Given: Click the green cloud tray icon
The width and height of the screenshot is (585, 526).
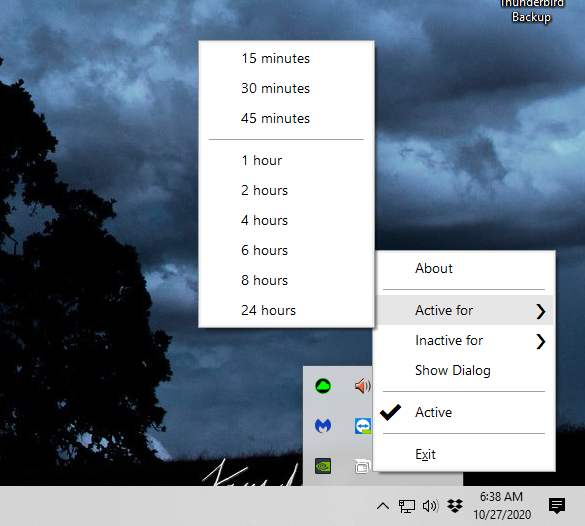Looking at the screenshot, I should [x=323, y=386].
